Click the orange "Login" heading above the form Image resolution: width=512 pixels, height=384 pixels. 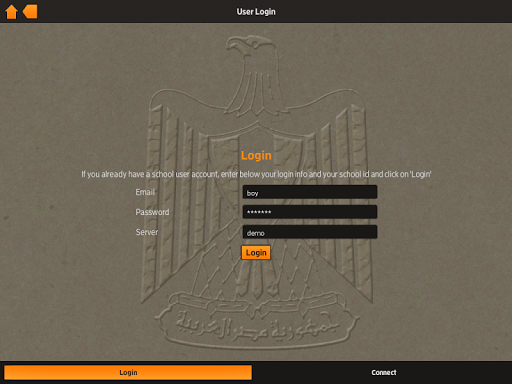256,156
